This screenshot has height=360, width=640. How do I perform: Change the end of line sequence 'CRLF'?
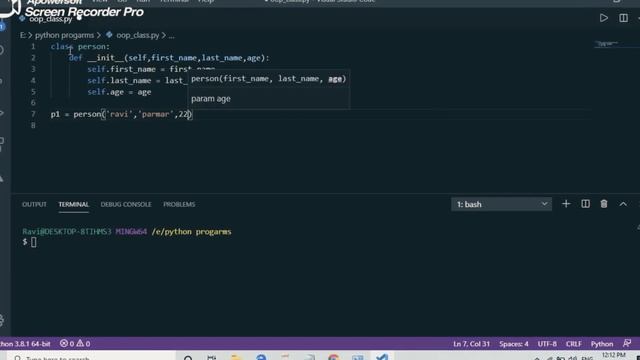click(x=573, y=344)
